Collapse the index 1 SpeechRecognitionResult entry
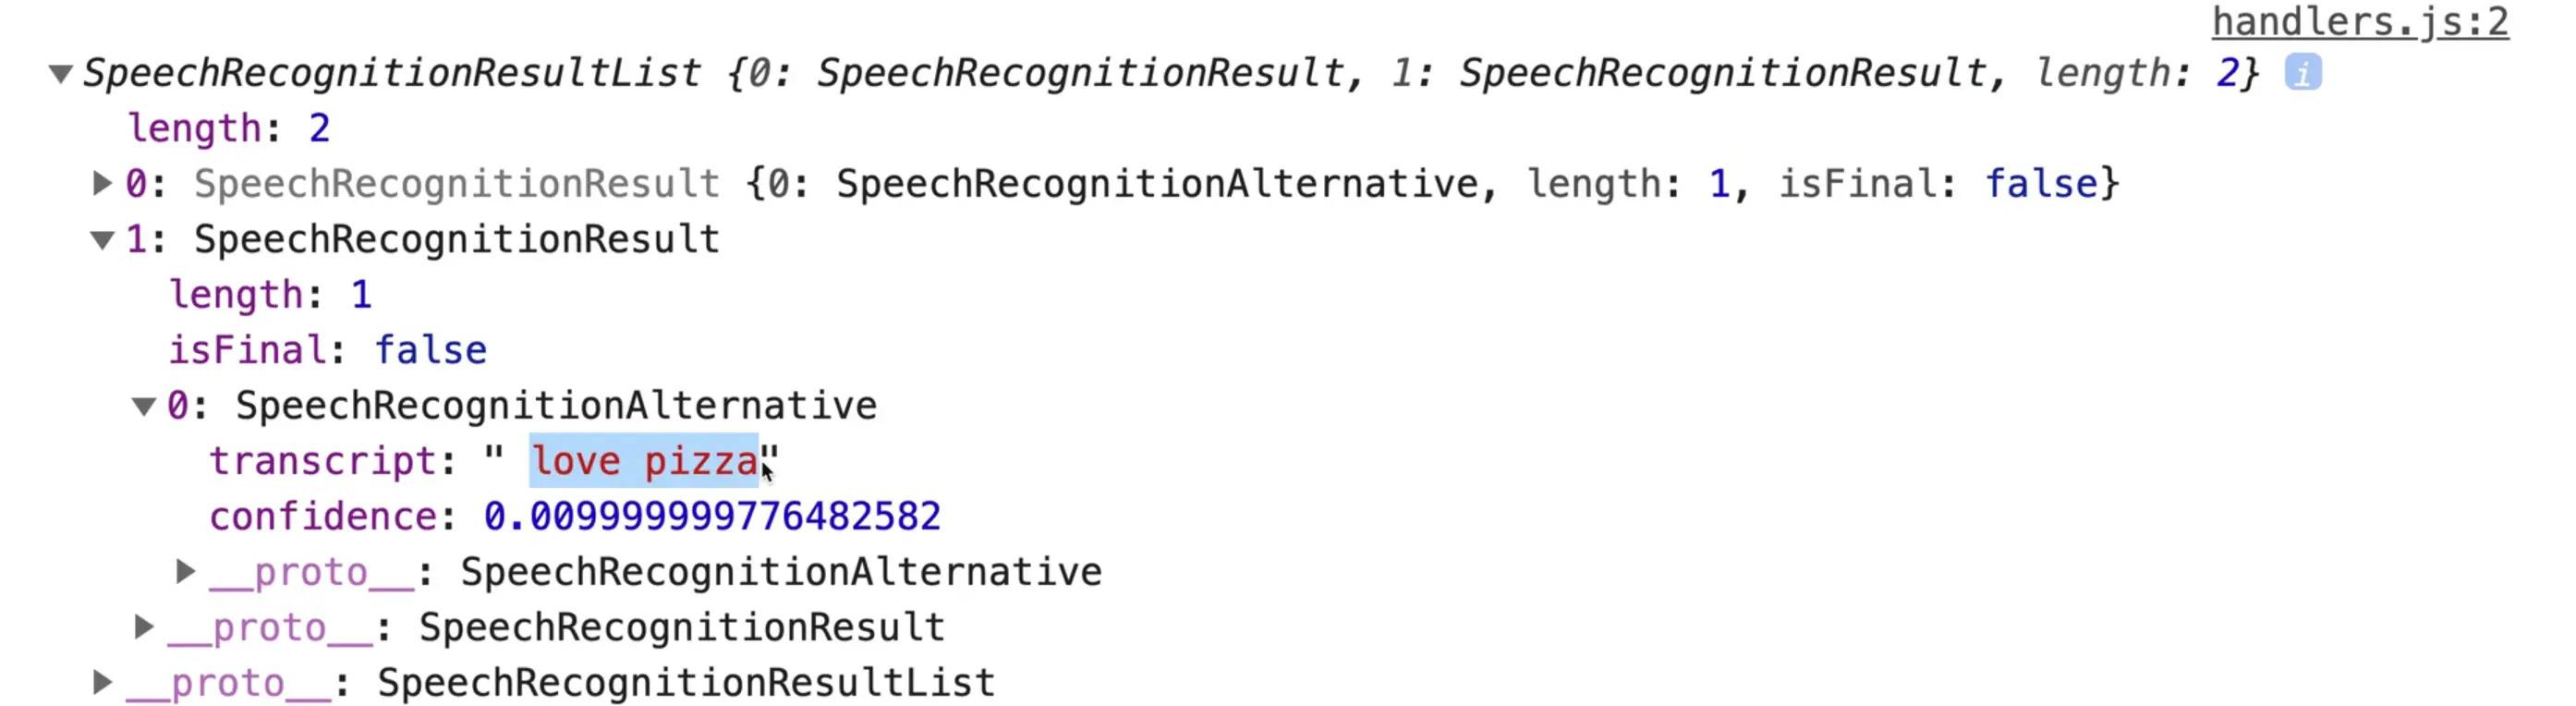This screenshot has width=2576, height=706. pos(102,240)
